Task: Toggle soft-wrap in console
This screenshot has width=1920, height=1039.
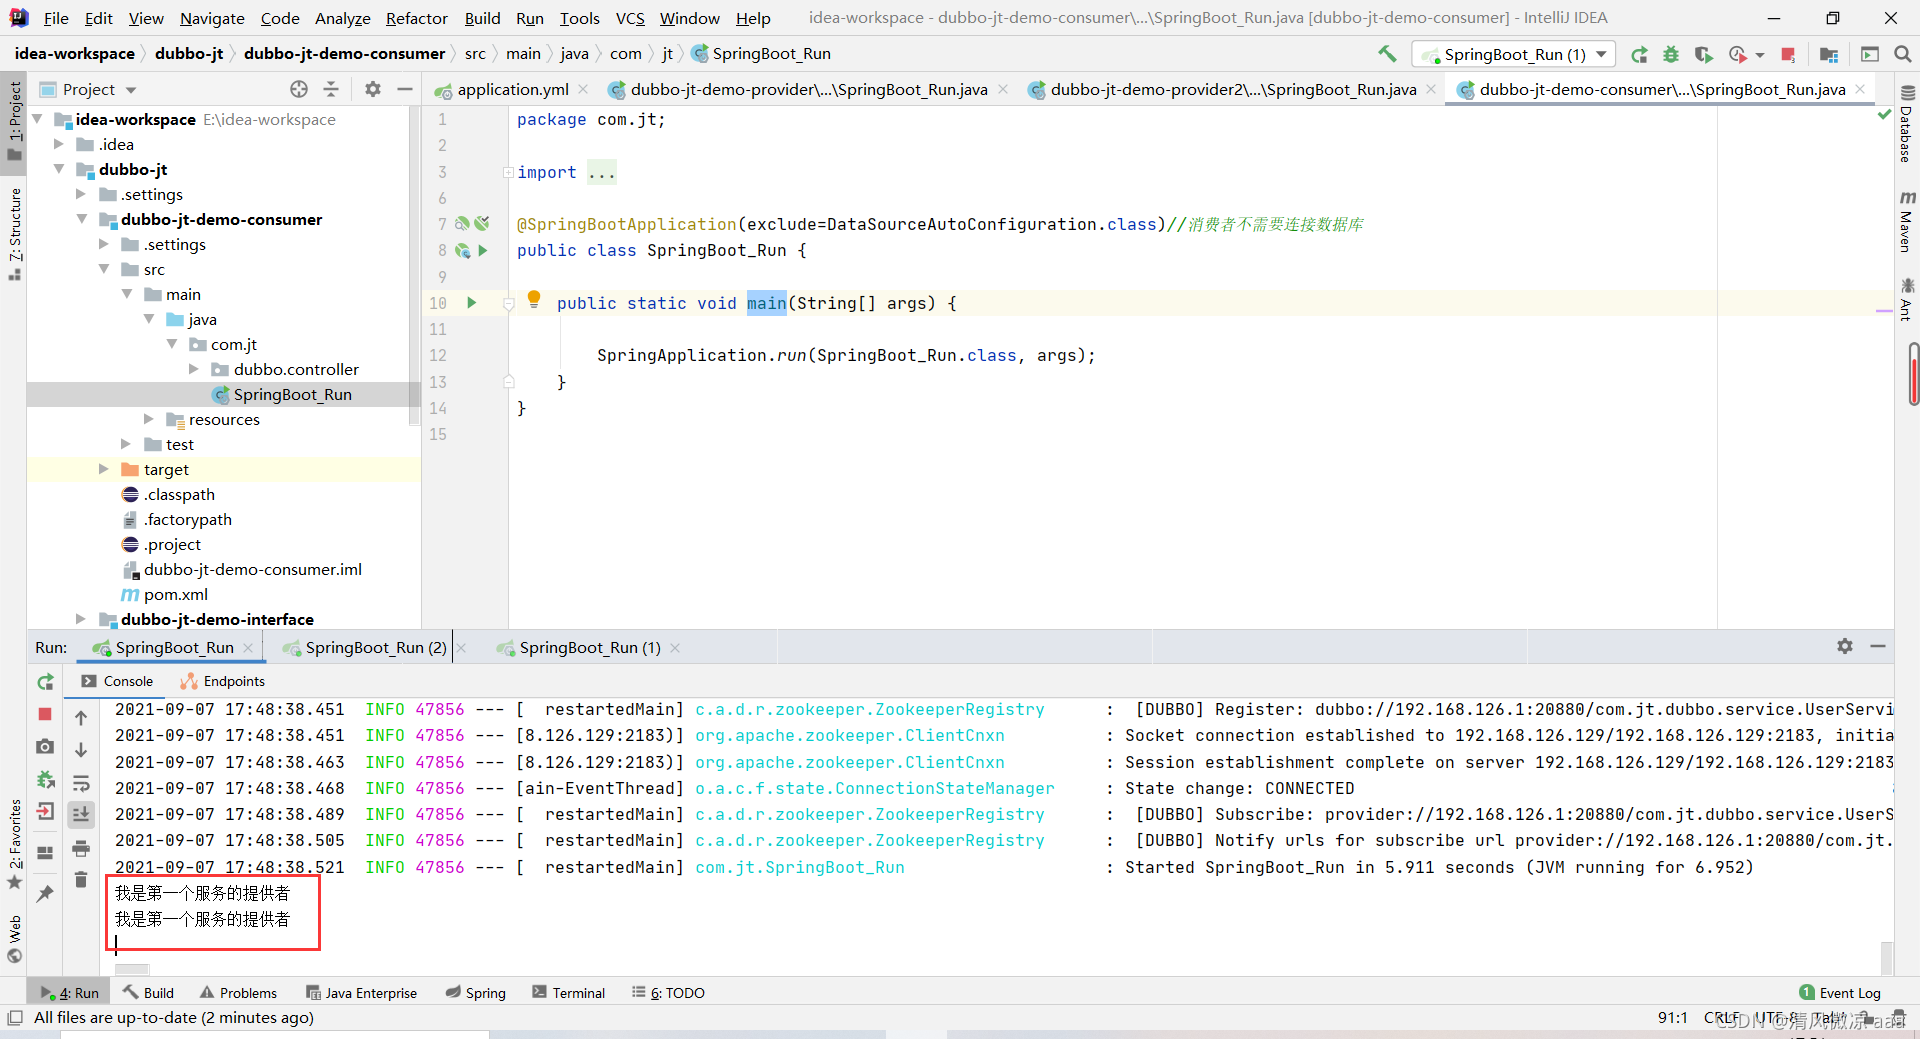Action: coord(81,782)
